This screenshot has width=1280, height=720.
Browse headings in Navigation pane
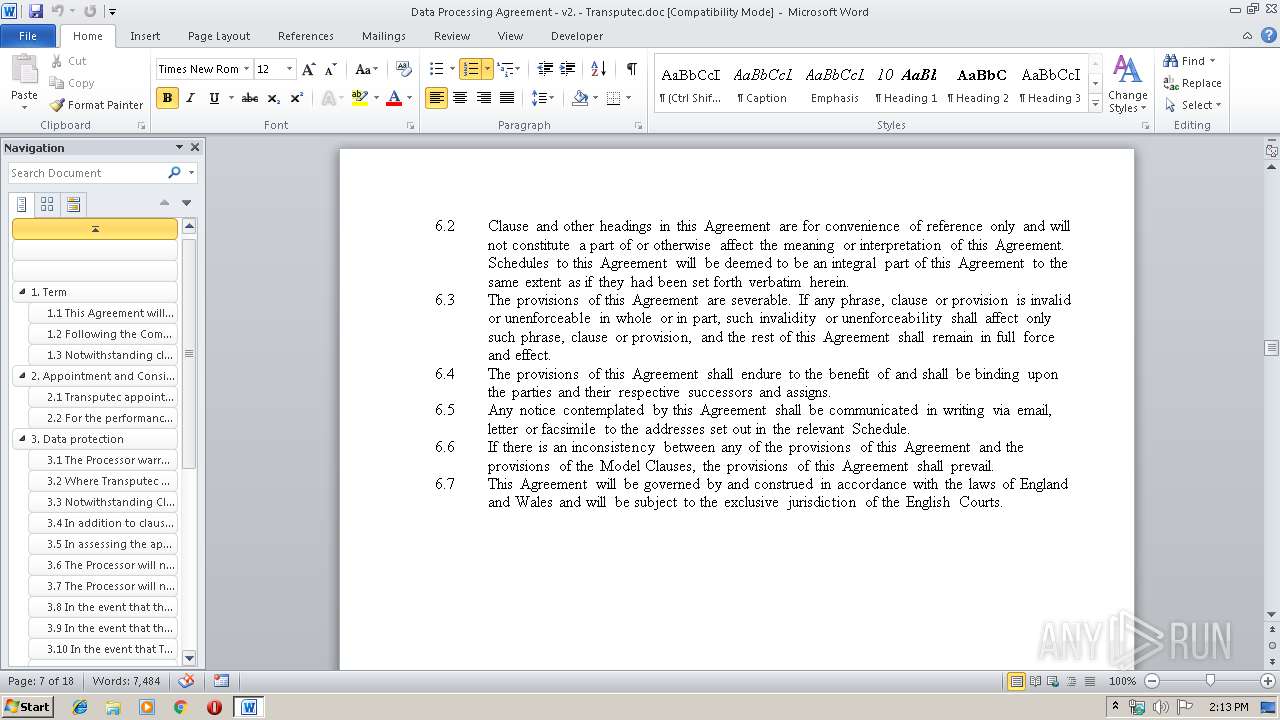coord(22,204)
